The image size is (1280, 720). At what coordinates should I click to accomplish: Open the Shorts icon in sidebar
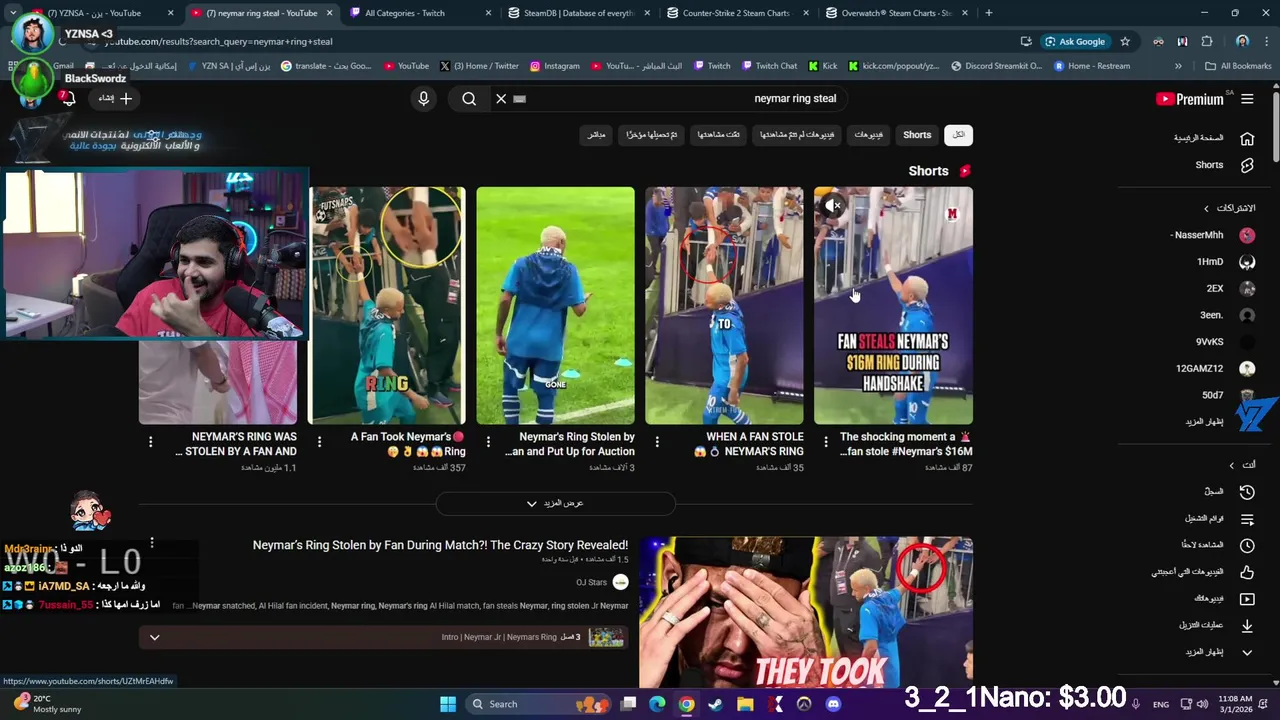click(1247, 165)
